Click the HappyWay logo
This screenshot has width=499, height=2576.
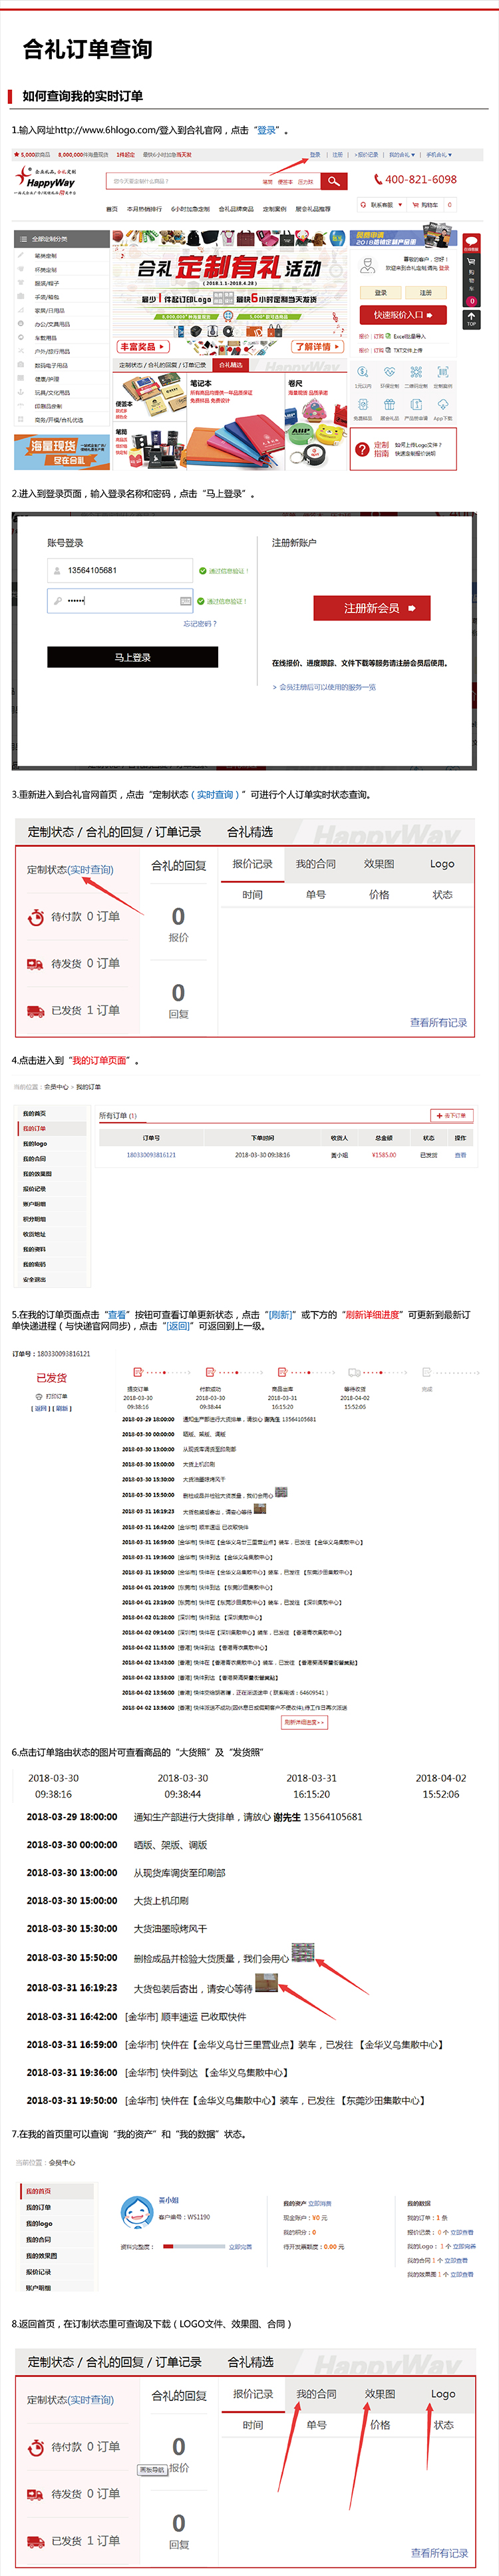[45, 181]
